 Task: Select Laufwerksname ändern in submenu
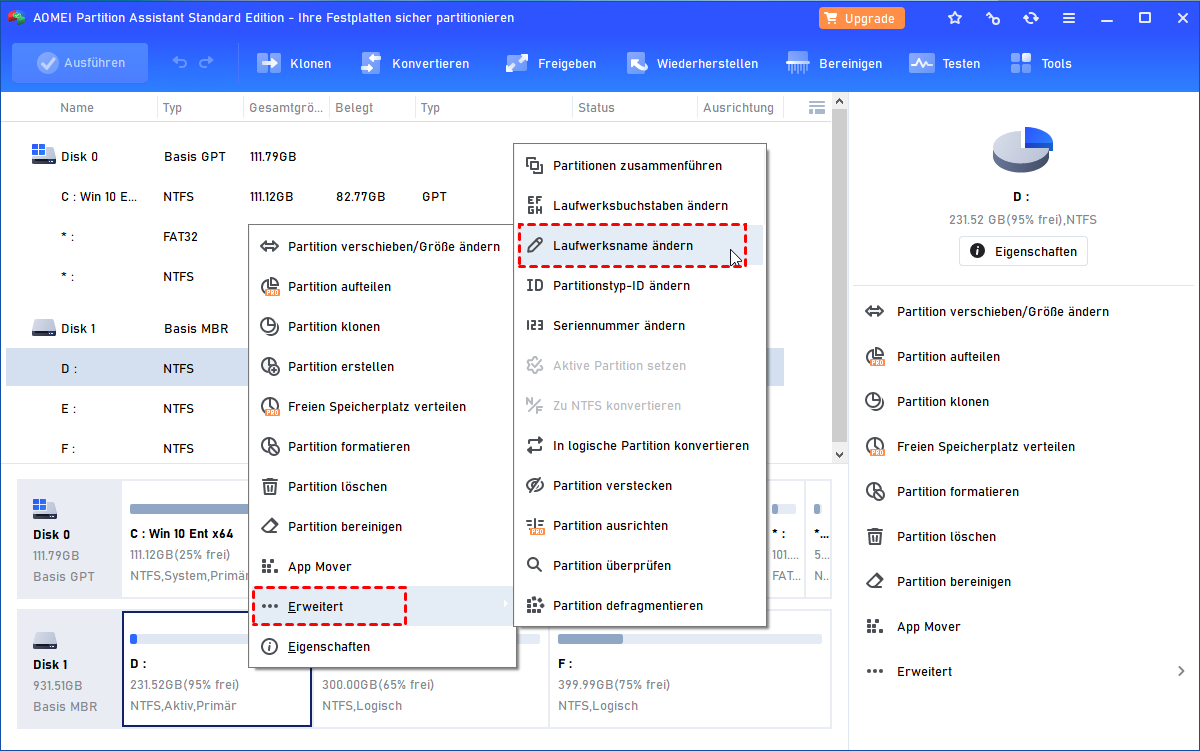click(640, 245)
